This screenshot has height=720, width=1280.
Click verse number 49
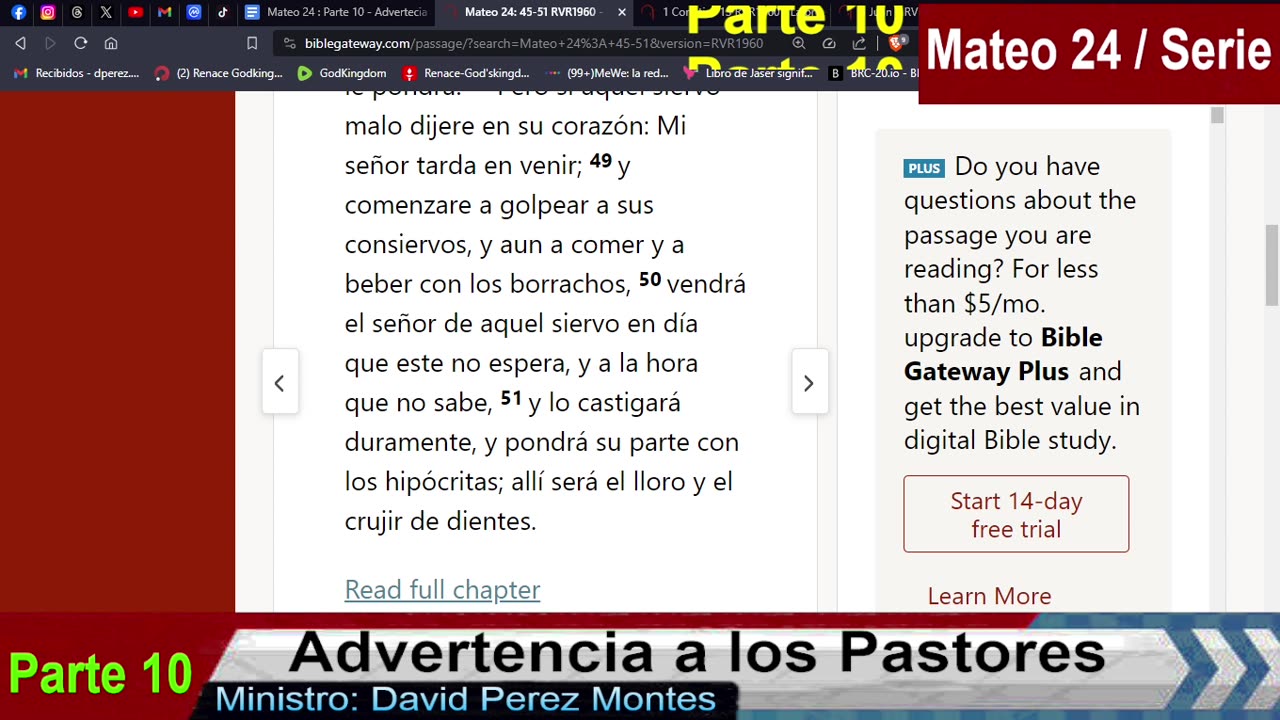pos(601,161)
